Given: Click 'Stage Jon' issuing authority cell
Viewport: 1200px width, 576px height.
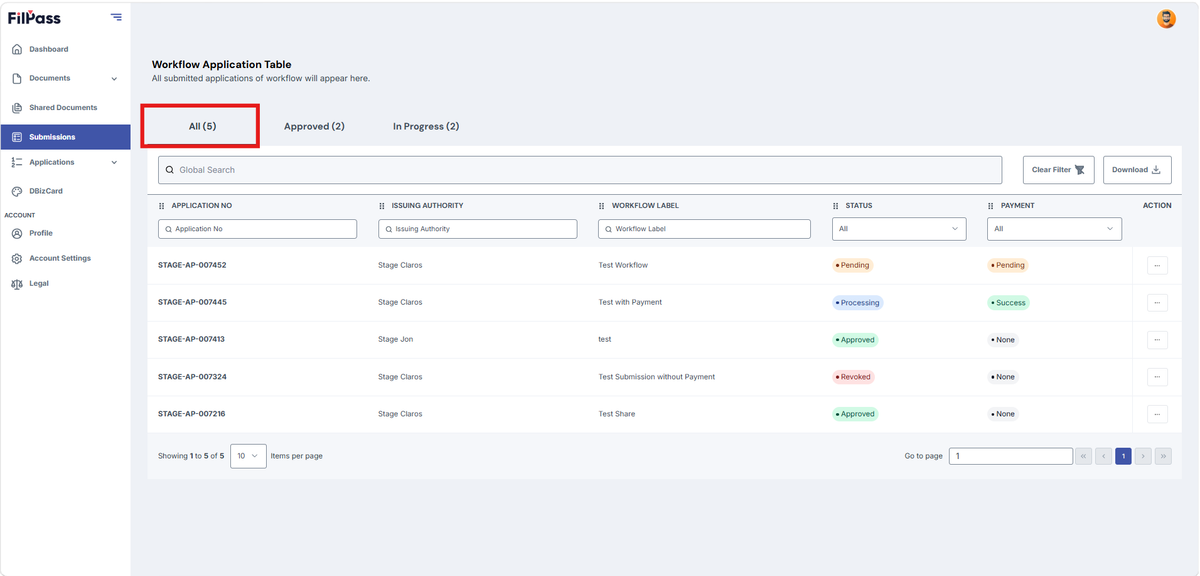Looking at the screenshot, I should pos(395,340).
